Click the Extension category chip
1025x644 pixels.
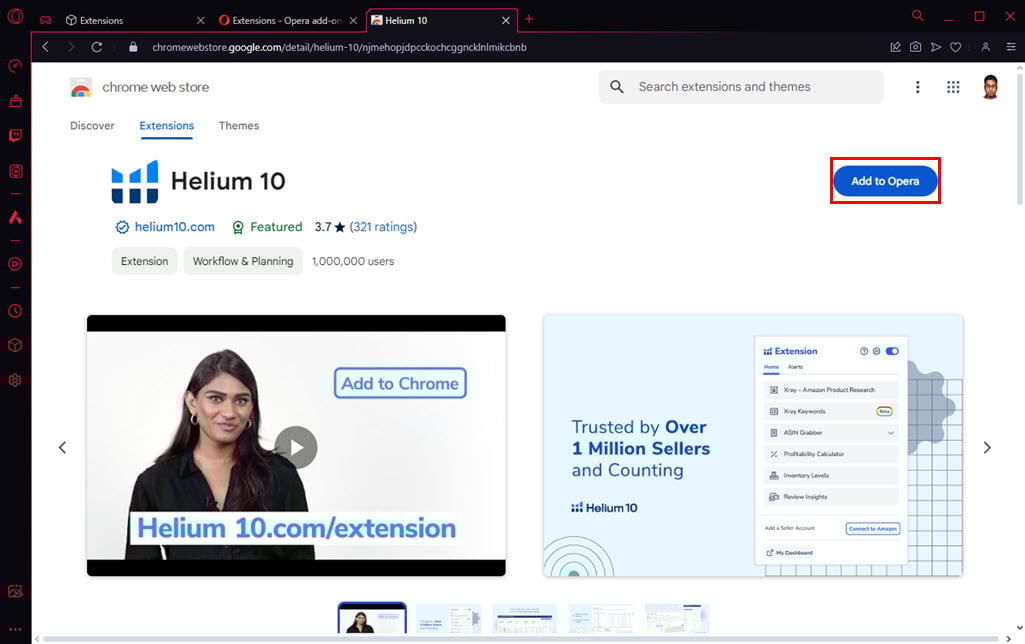tap(144, 261)
